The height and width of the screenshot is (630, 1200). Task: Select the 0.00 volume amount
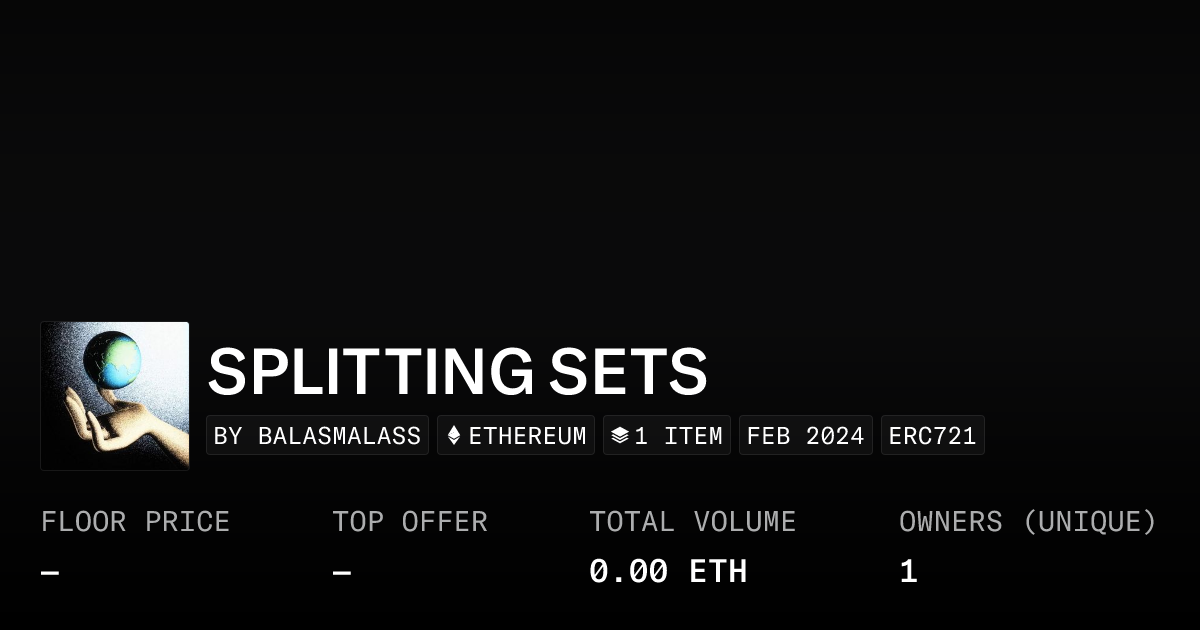[x=628, y=572]
